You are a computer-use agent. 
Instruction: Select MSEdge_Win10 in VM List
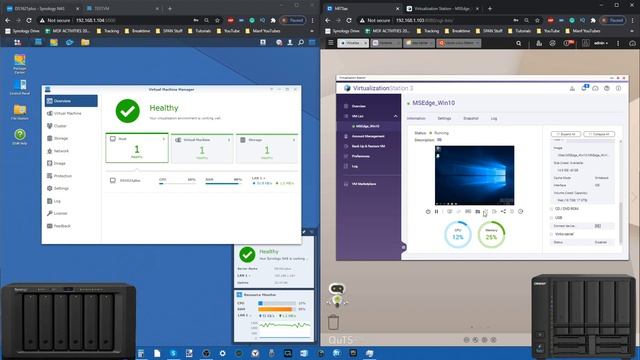[369, 126]
